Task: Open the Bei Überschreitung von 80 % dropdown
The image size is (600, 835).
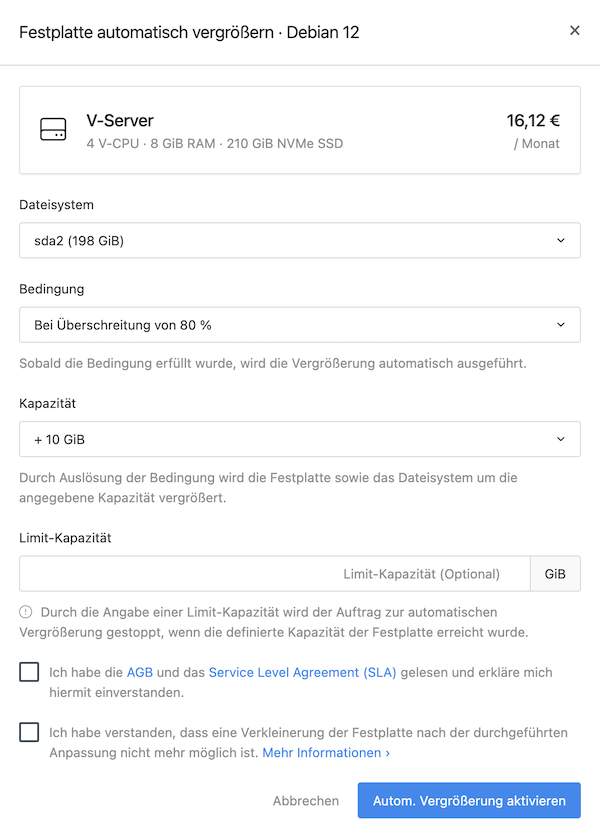Action: tap(300, 324)
